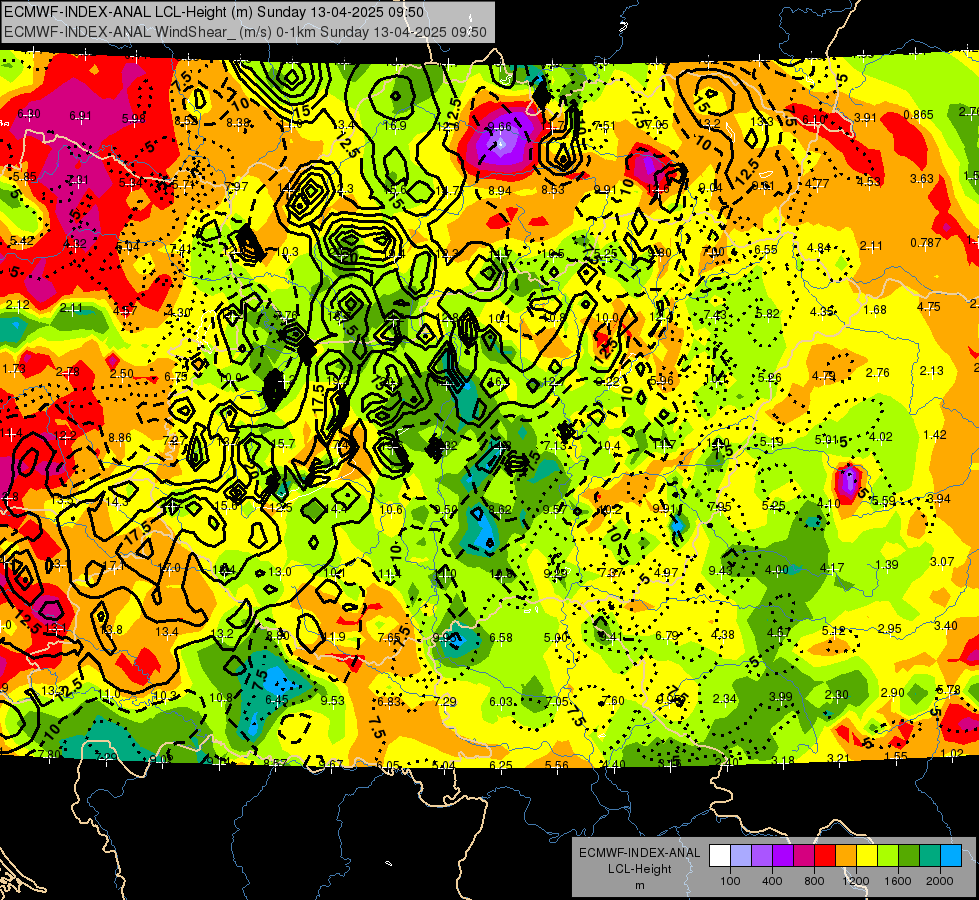Click the grid value 1.39
The image size is (979, 900).
pyautogui.click(x=887, y=565)
